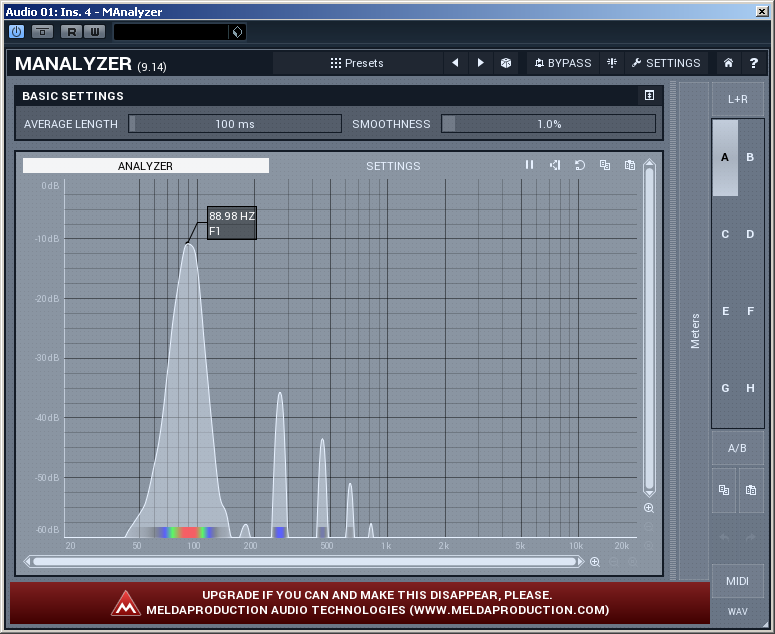Adjust the Average Length slider

(x=235, y=124)
